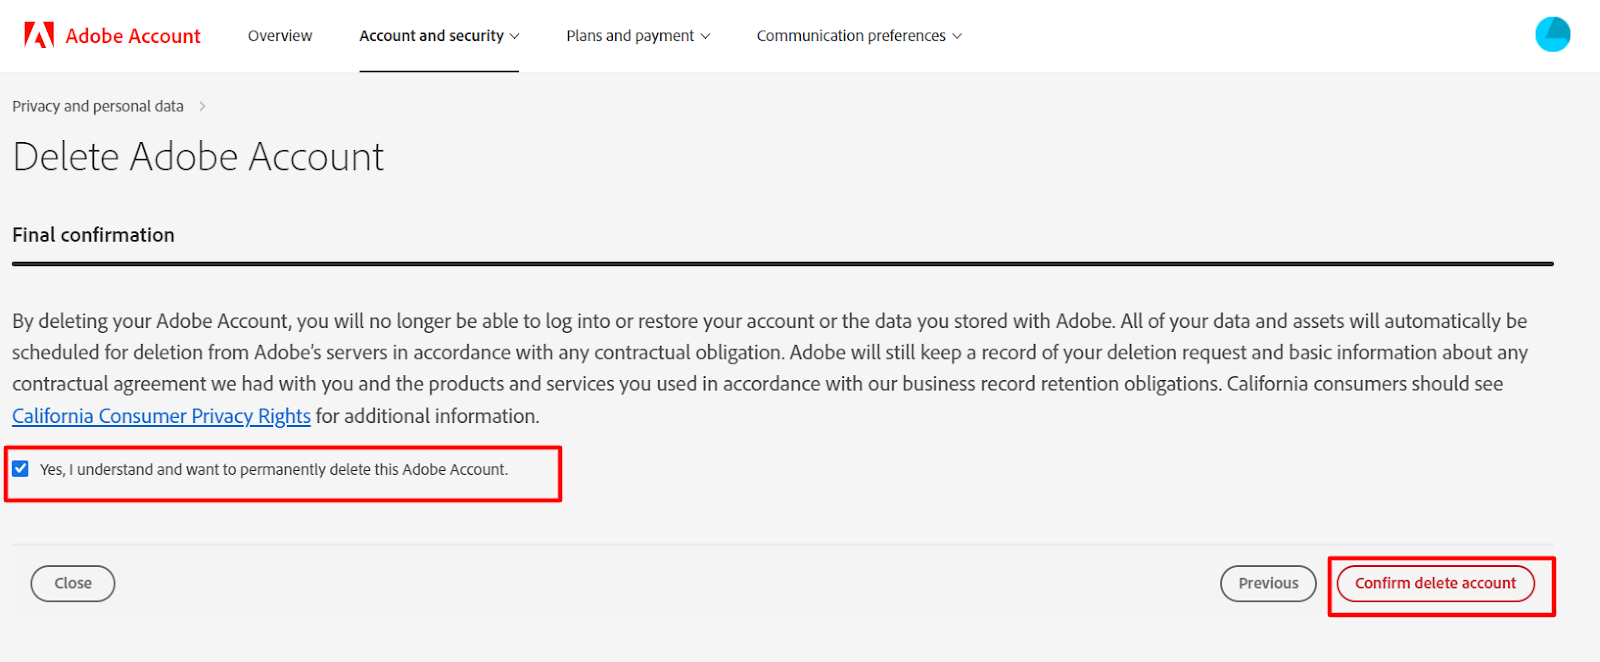Go back to Privacy and personal data
This screenshot has height=662, width=1600.
(98, 106)
